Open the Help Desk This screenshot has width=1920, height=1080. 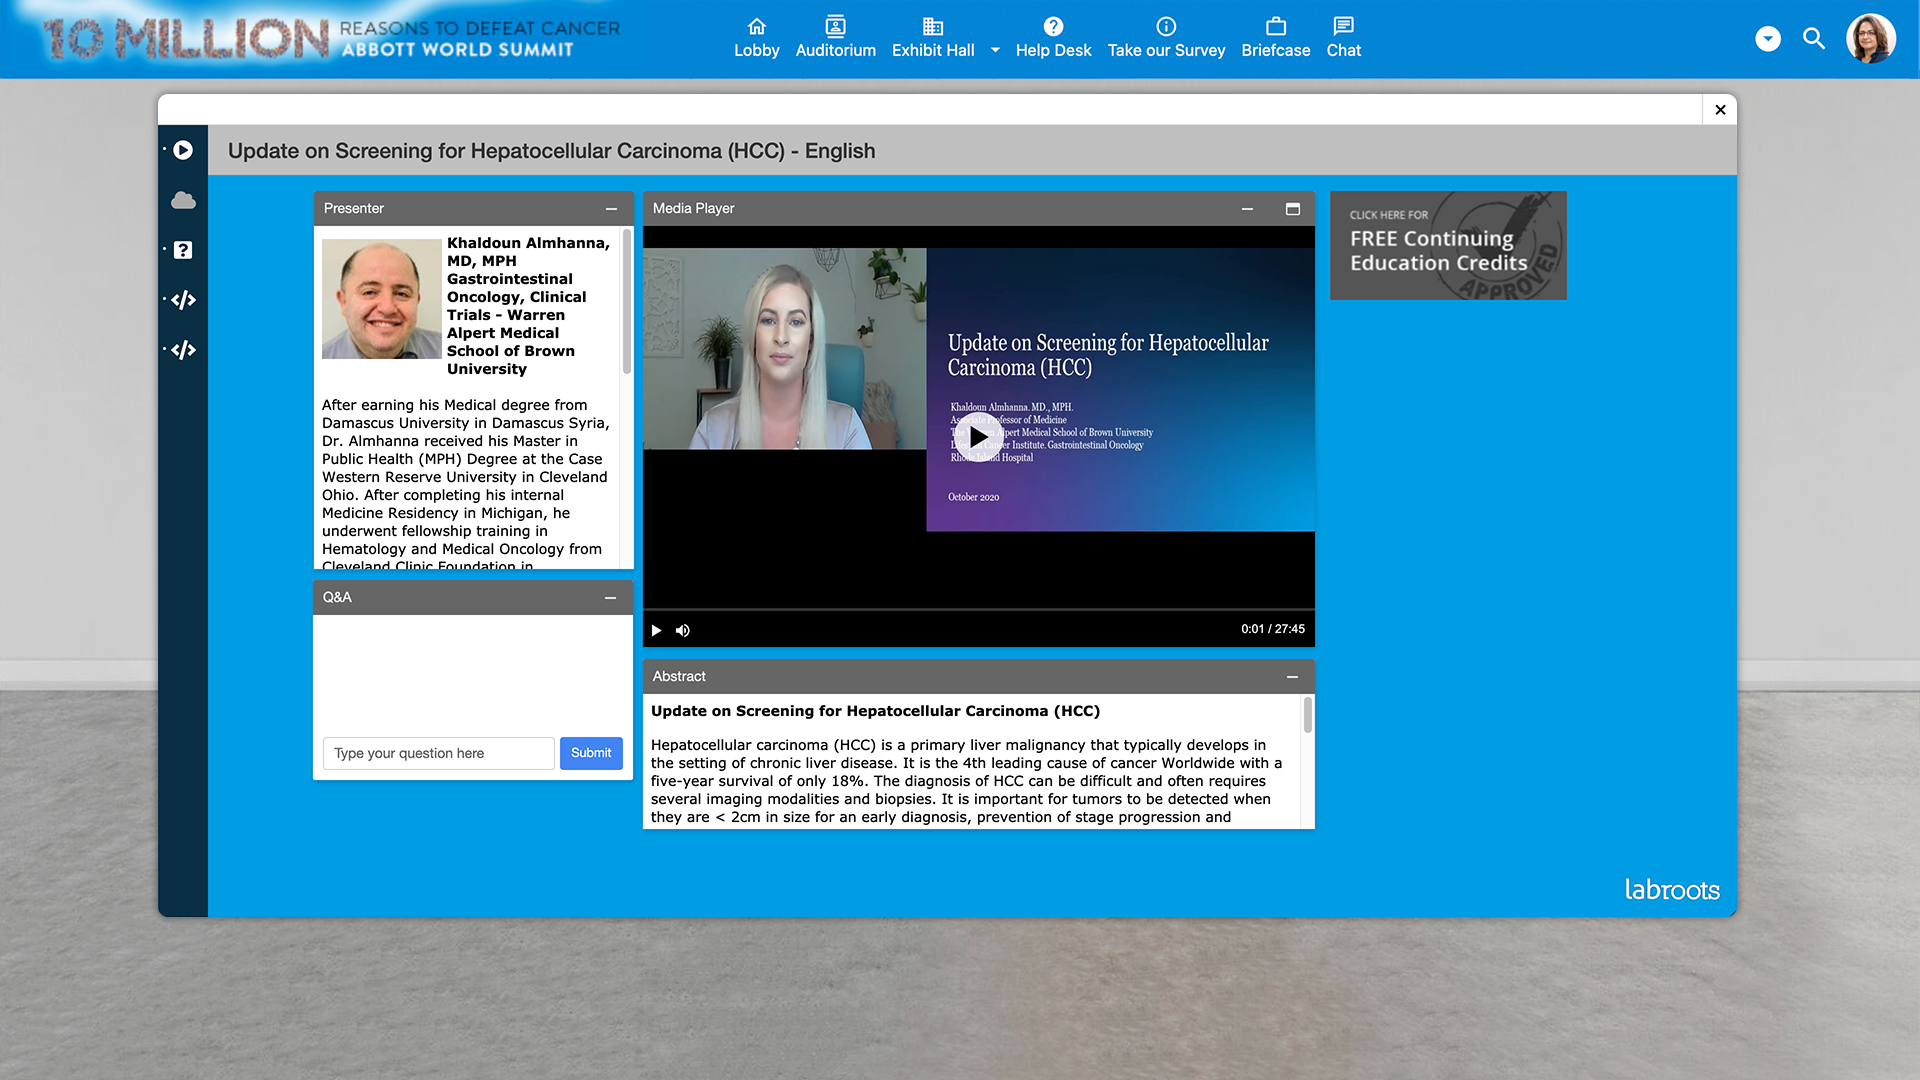[x=1053, y=38]
